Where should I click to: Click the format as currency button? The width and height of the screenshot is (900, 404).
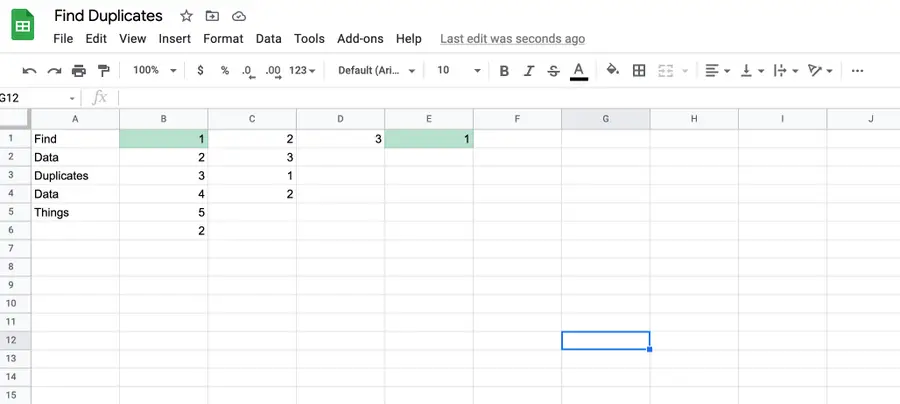point(201,71)
